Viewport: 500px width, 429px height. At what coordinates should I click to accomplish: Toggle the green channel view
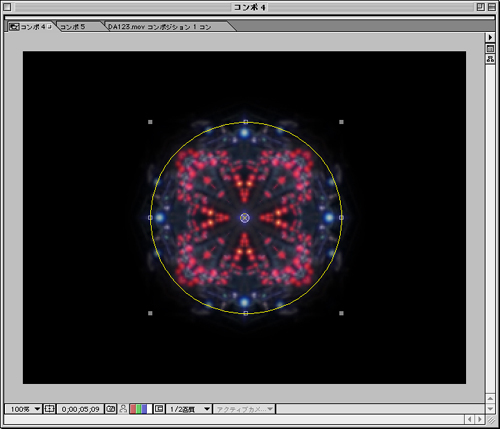click(138, 409)
